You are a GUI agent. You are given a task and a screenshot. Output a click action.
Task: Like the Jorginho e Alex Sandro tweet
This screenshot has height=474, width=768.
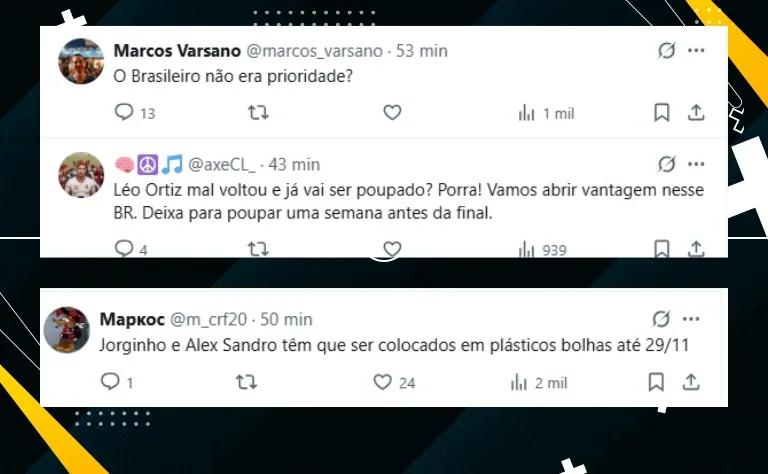tap(382, 381)
